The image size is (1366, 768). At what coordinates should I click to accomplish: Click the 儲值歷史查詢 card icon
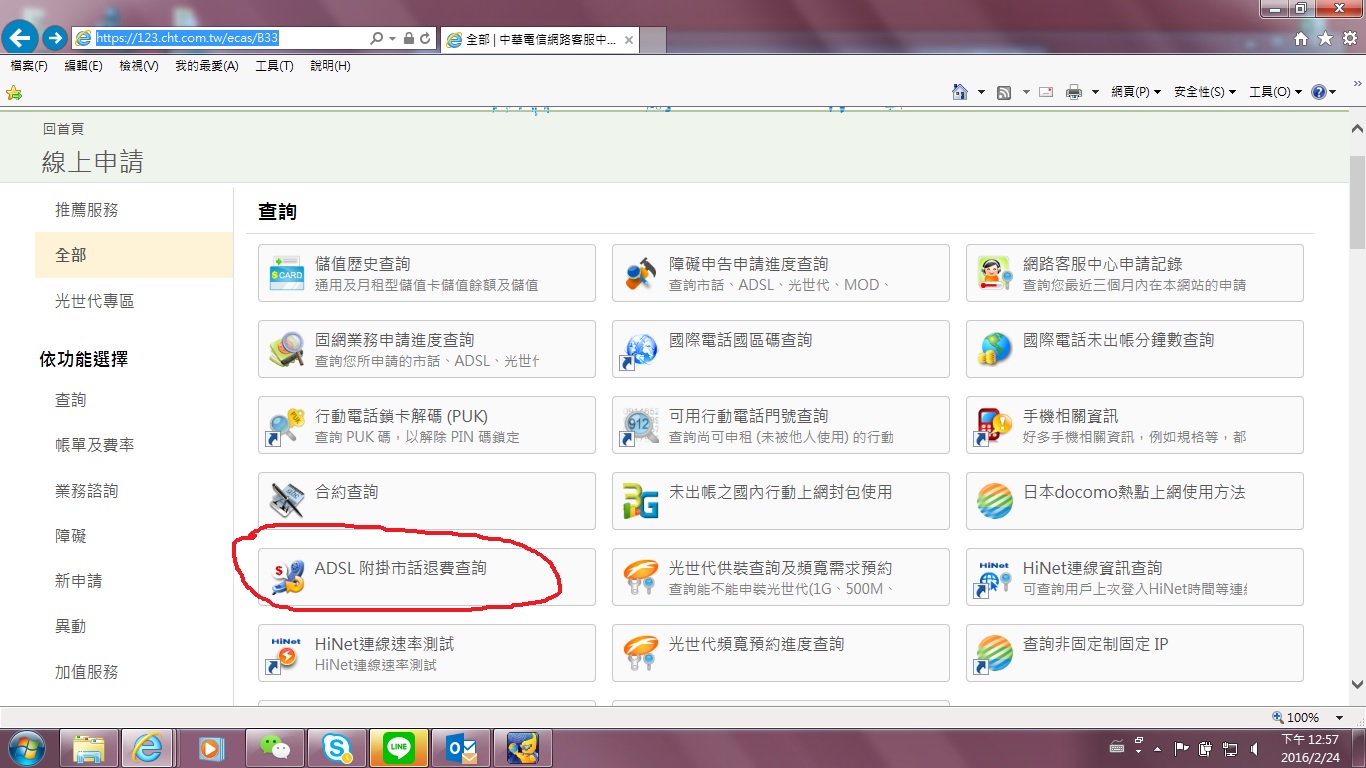click(x=287, y=273)
